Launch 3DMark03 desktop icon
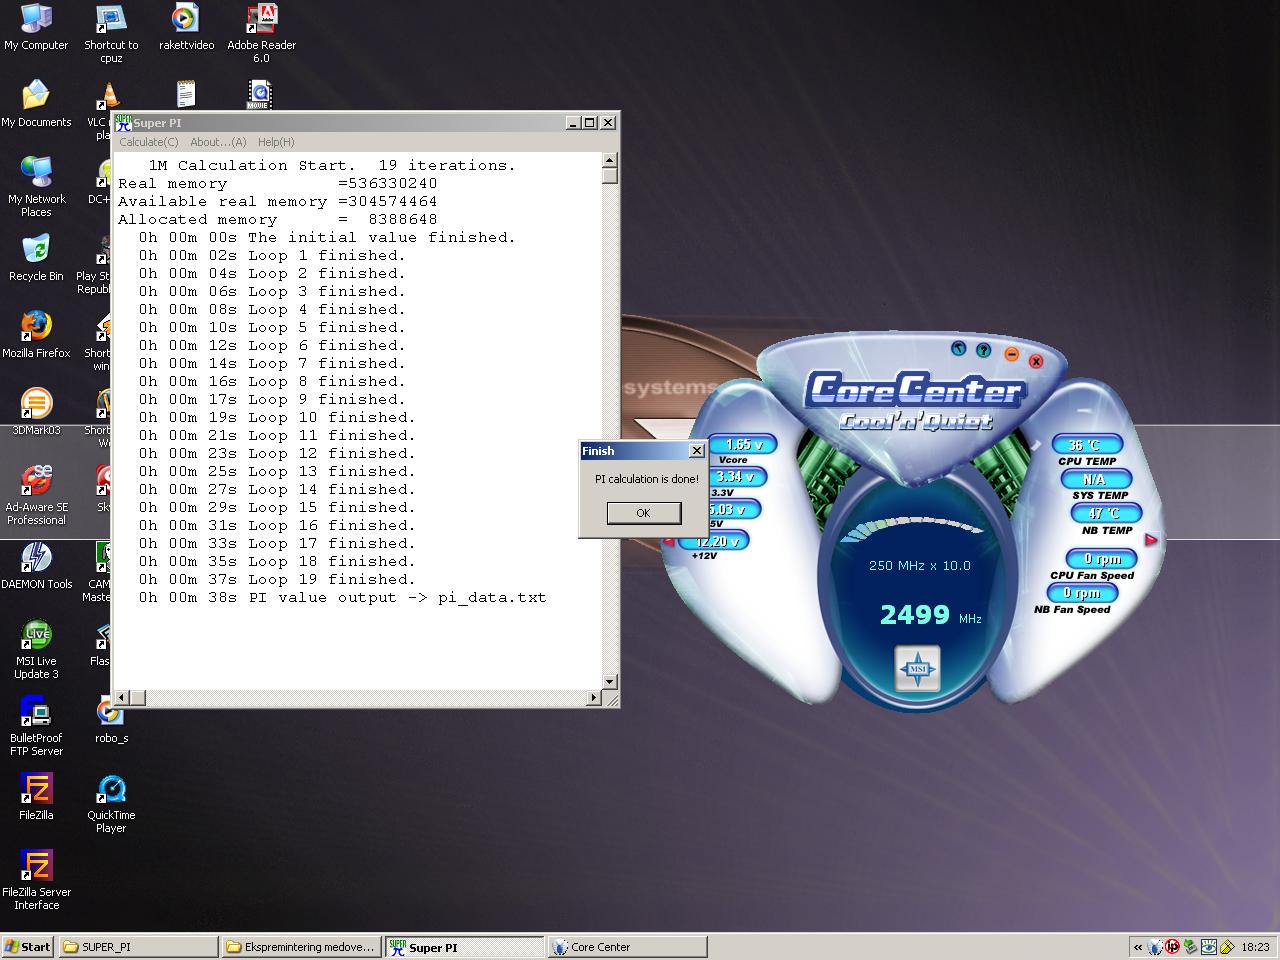 (36, 412)
